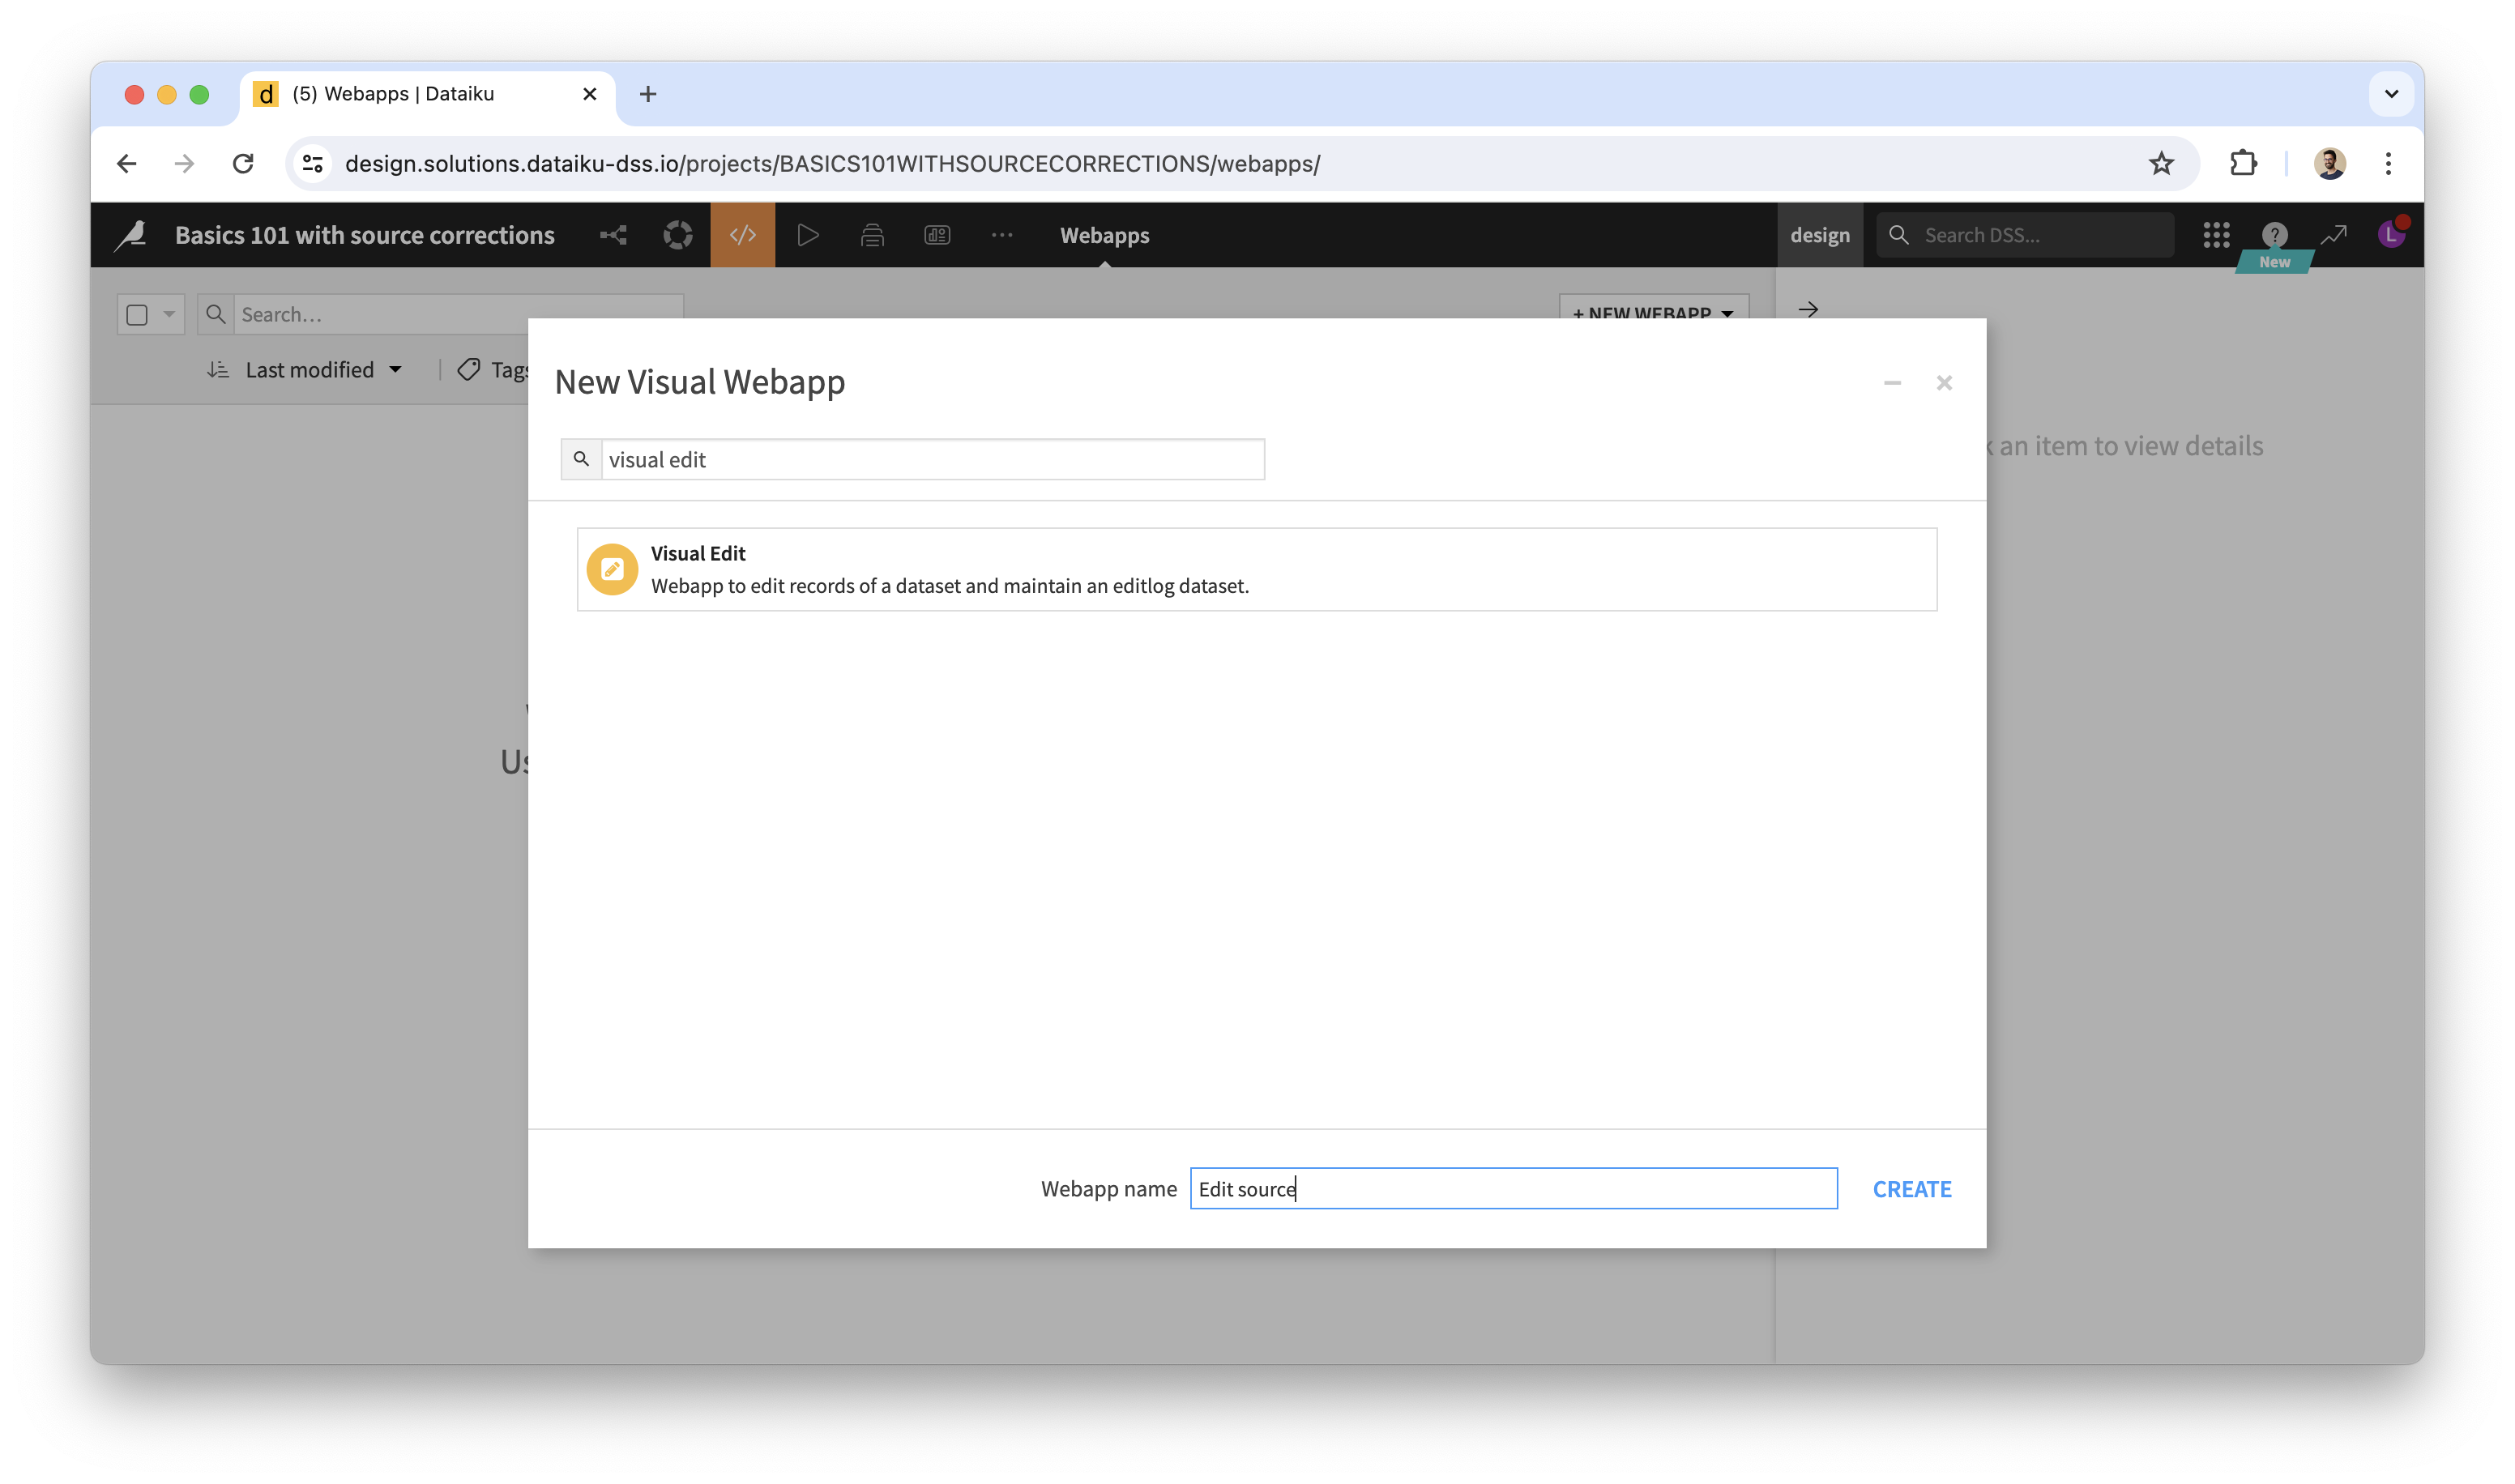Open the New Webapp dropdown button
Viewport: 2515px width, 1484px height.
(x=1653, y=312)
